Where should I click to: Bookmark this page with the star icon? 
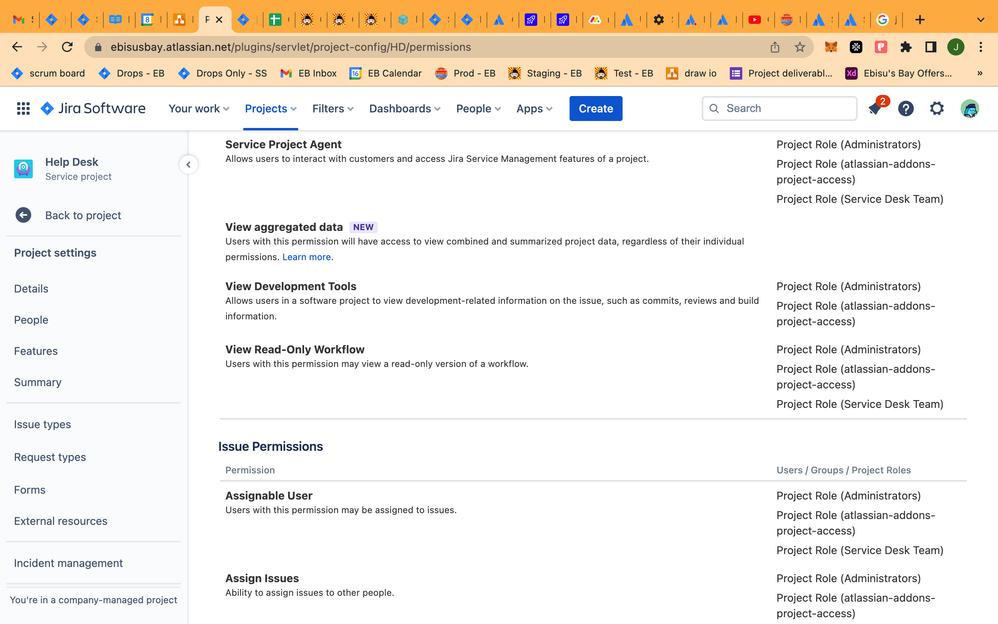(x=800, y=47)
